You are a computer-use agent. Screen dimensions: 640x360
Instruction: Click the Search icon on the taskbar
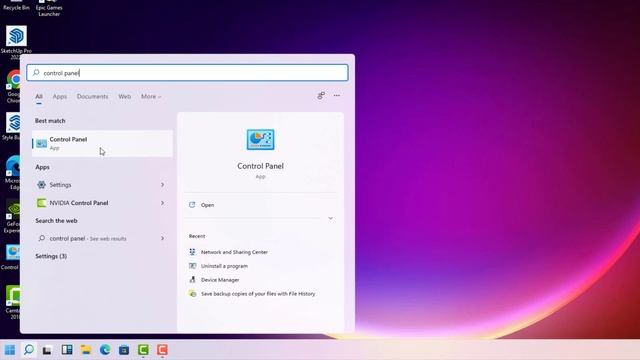tap(29, 350)
